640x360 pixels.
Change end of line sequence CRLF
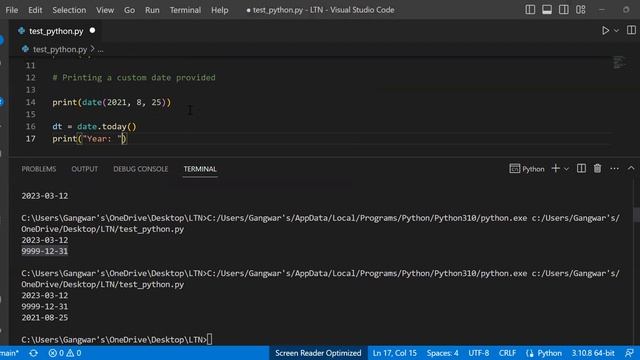click(x=507, y=353)
